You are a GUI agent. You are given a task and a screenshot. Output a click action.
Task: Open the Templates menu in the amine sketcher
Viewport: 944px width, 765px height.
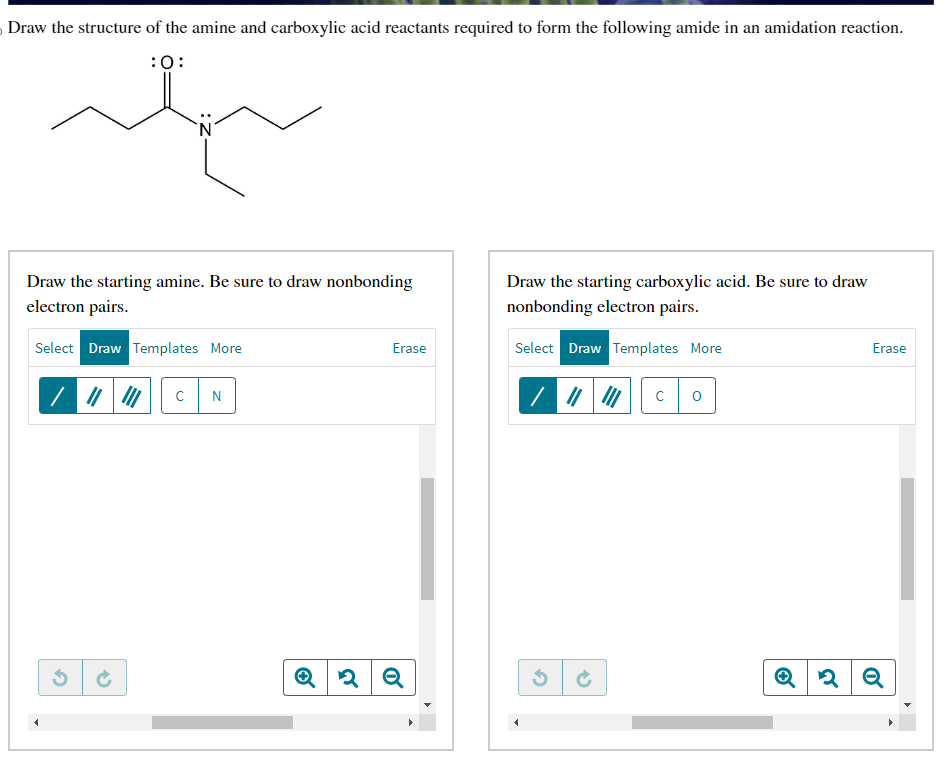[x=166, y=348]
